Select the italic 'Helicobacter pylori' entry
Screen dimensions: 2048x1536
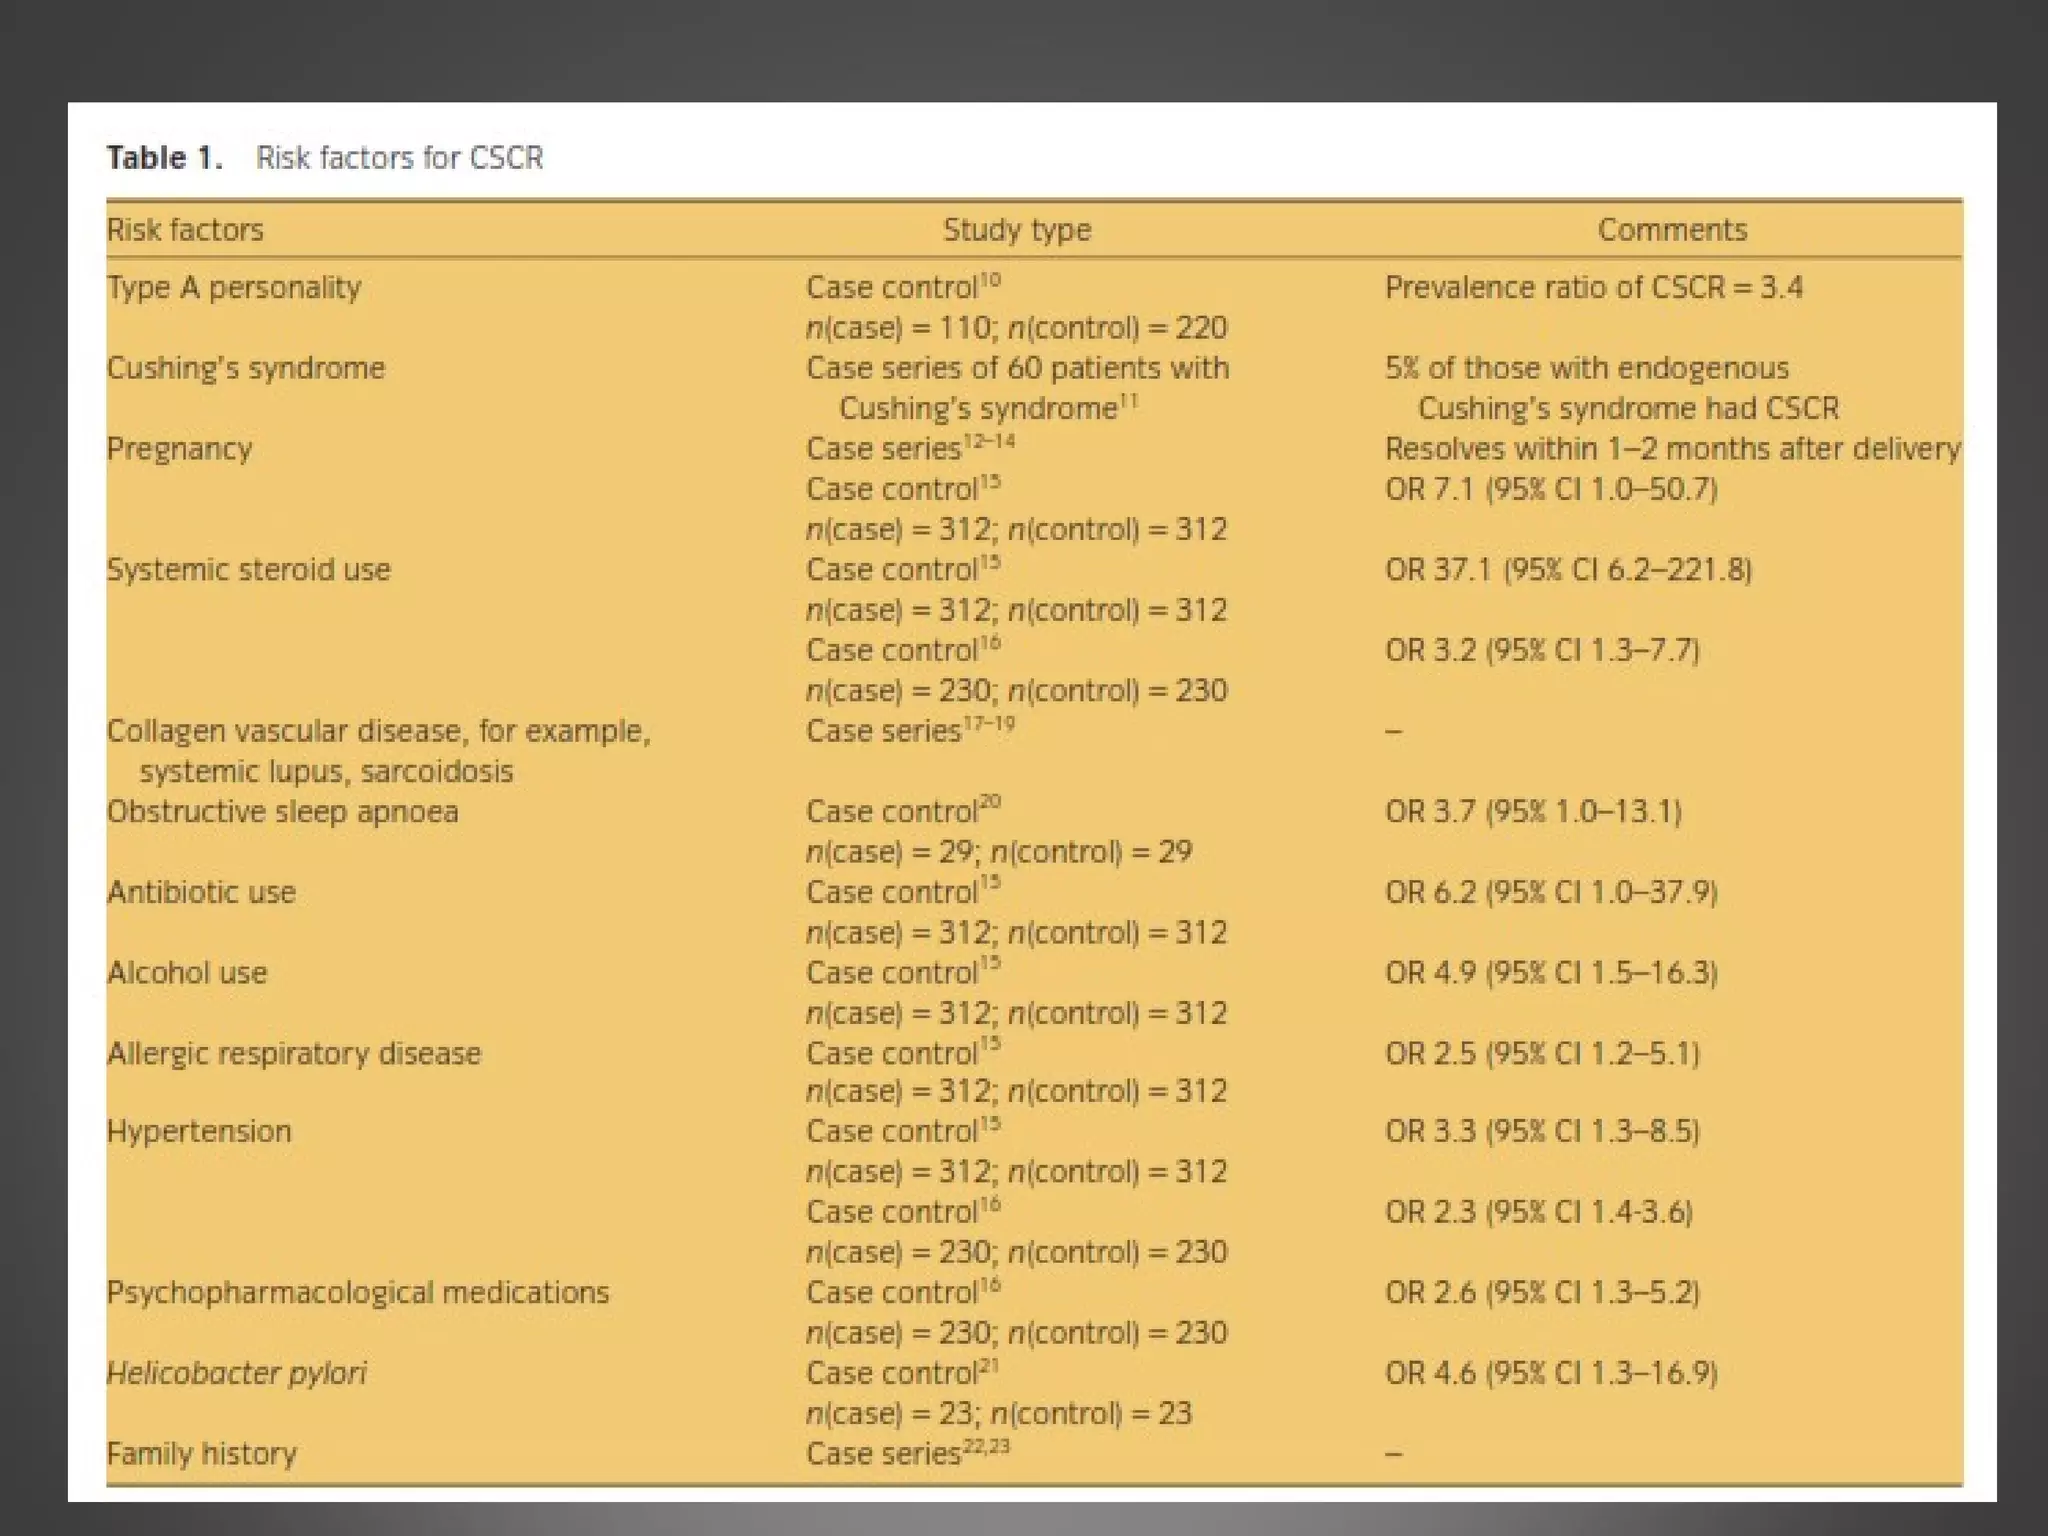pos(236,1373)
